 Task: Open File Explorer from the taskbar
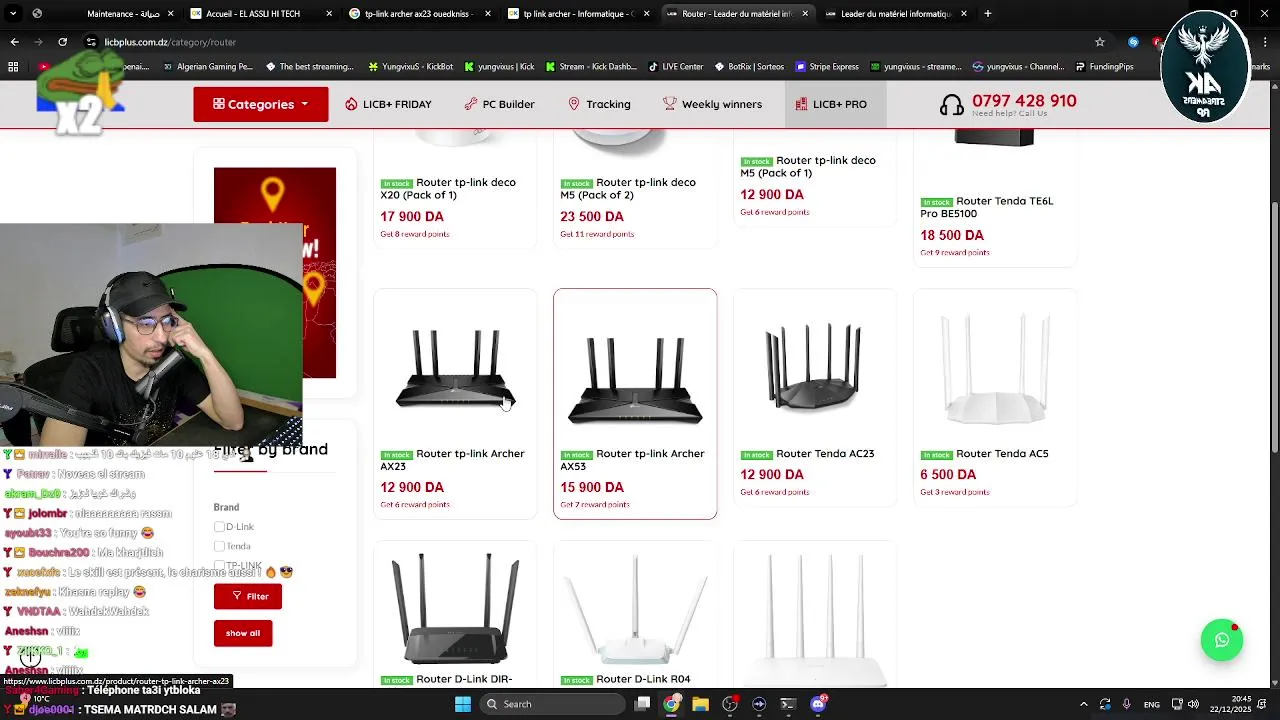pos(700,704)
